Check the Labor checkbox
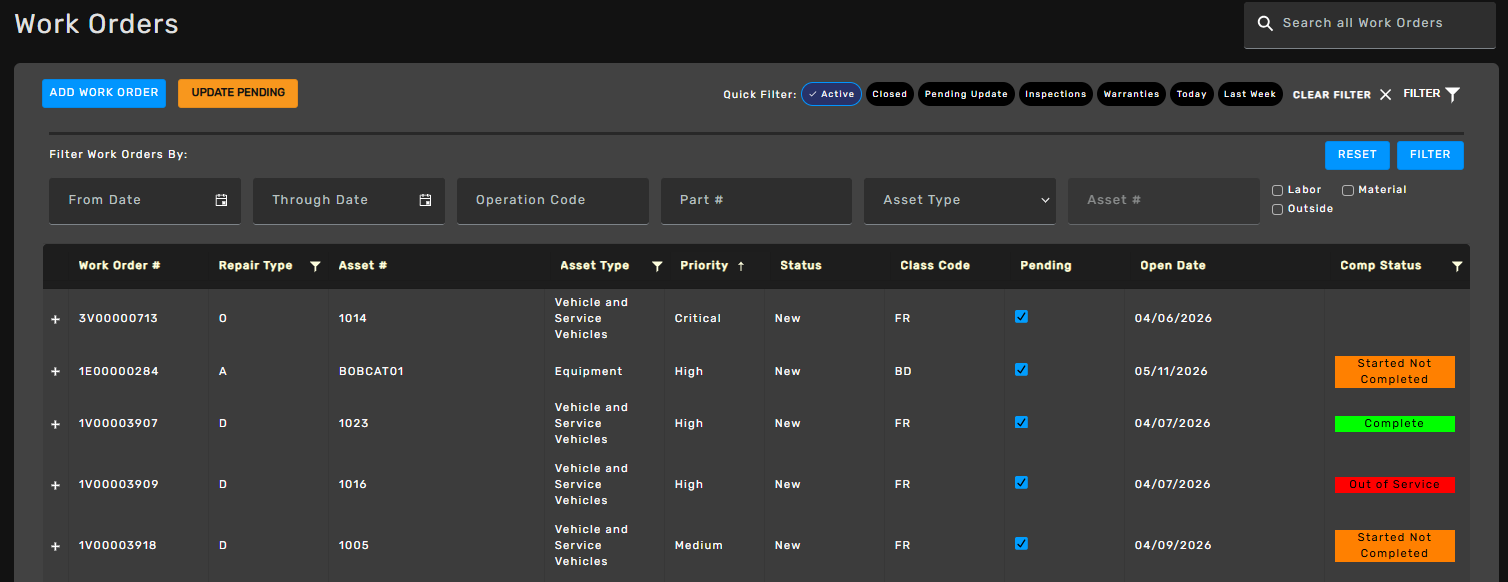 [x=1277, y=190]
